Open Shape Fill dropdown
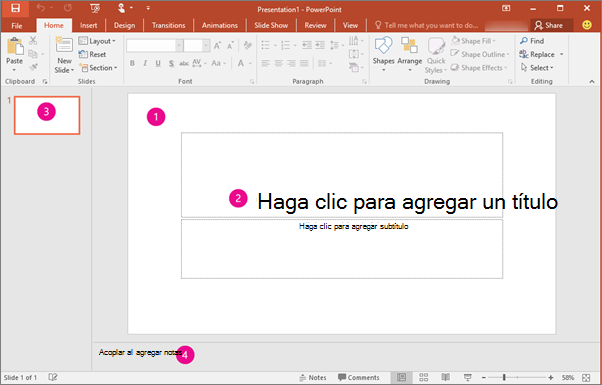The image size is (602, 385). pyautogui.click(x=473, y=41)
